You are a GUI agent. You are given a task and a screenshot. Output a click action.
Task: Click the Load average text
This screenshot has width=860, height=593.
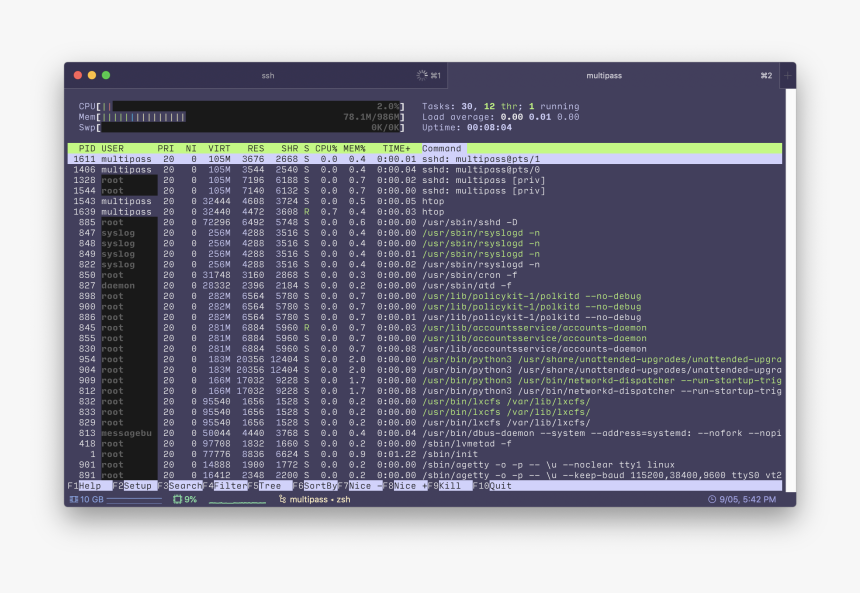point(500,117)
